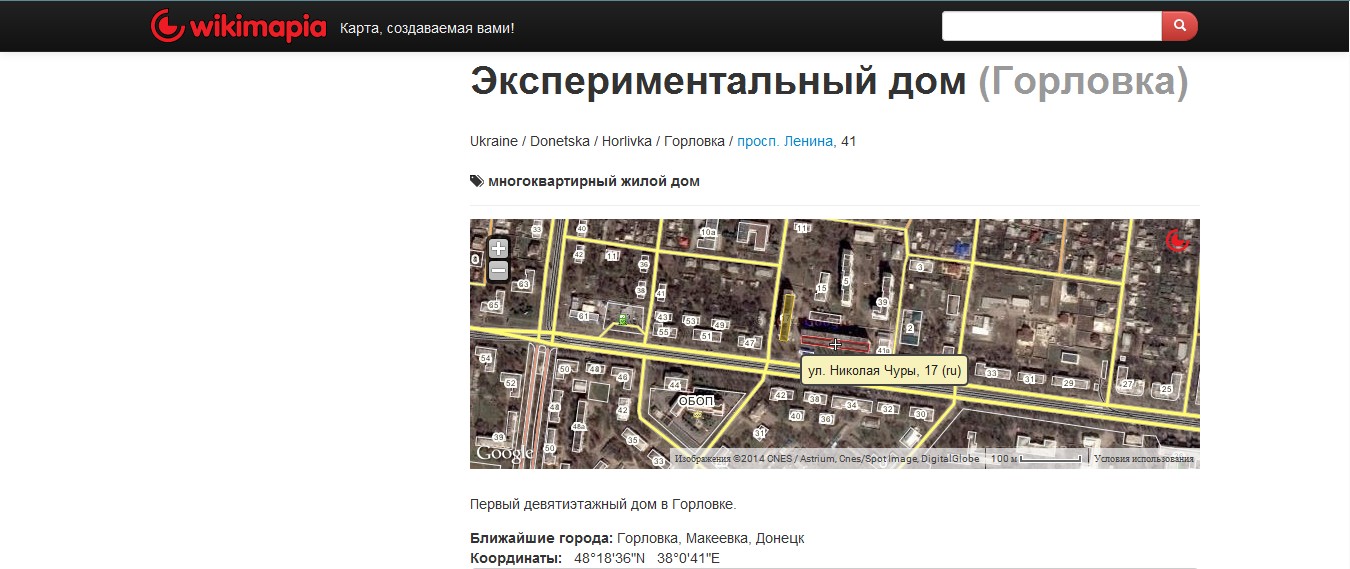1350x569 pixels.
Task: Select the red outlined building under cursor
Action: point(833,343)
